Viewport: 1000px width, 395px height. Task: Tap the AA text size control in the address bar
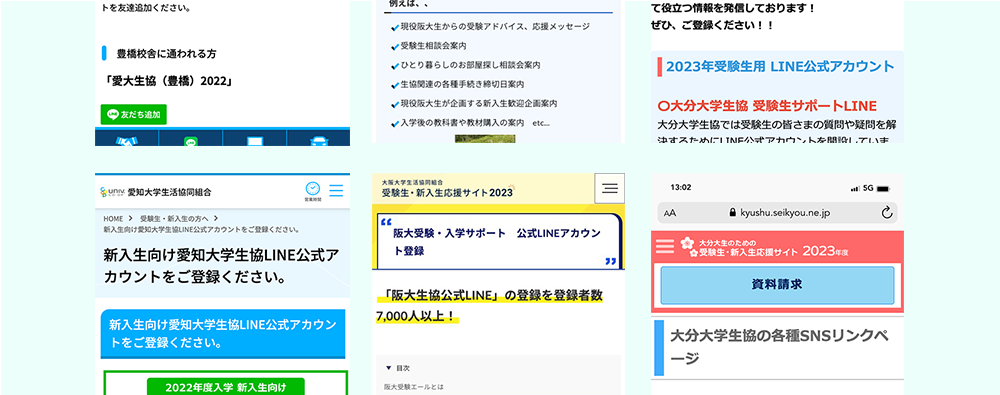point(670,213)
